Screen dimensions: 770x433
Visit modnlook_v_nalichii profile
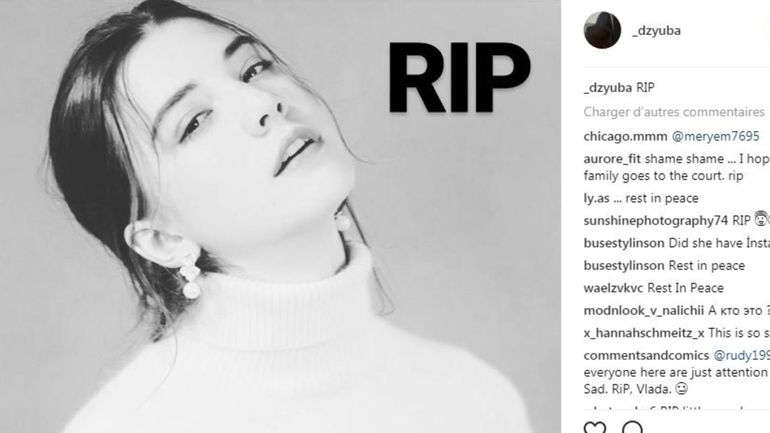pos(644,310)
